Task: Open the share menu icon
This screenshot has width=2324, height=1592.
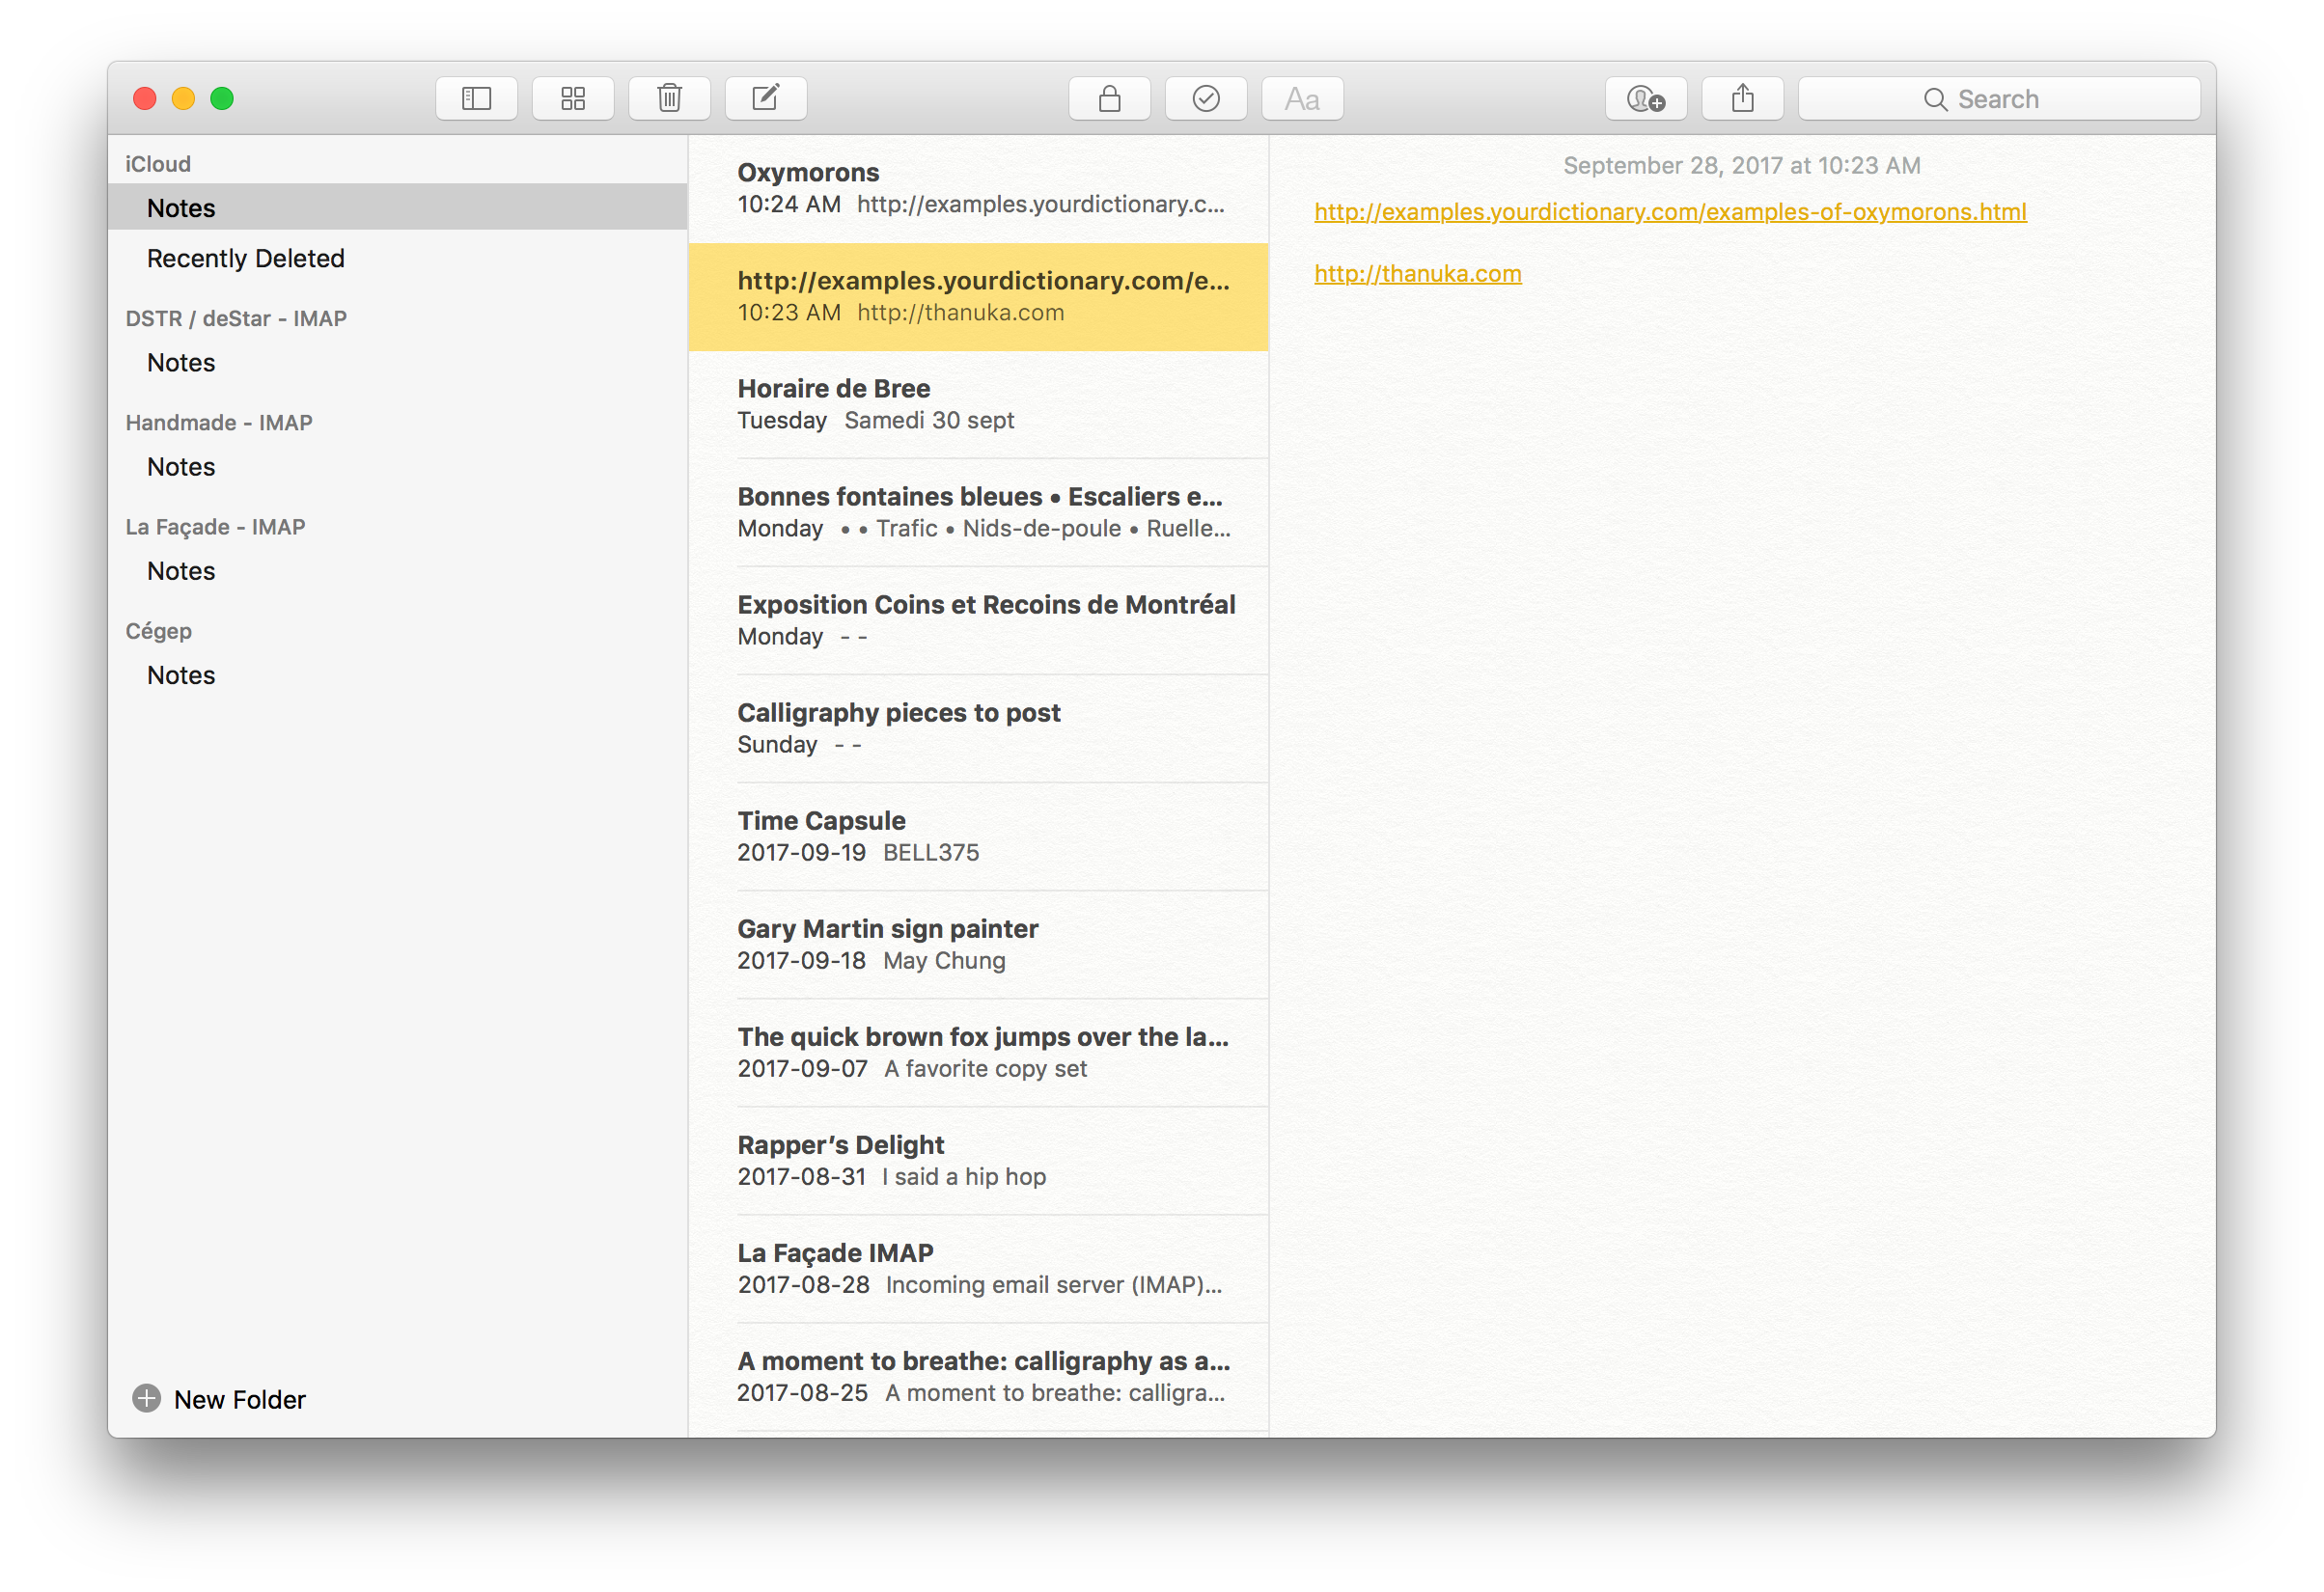Action: [1742, 99]
